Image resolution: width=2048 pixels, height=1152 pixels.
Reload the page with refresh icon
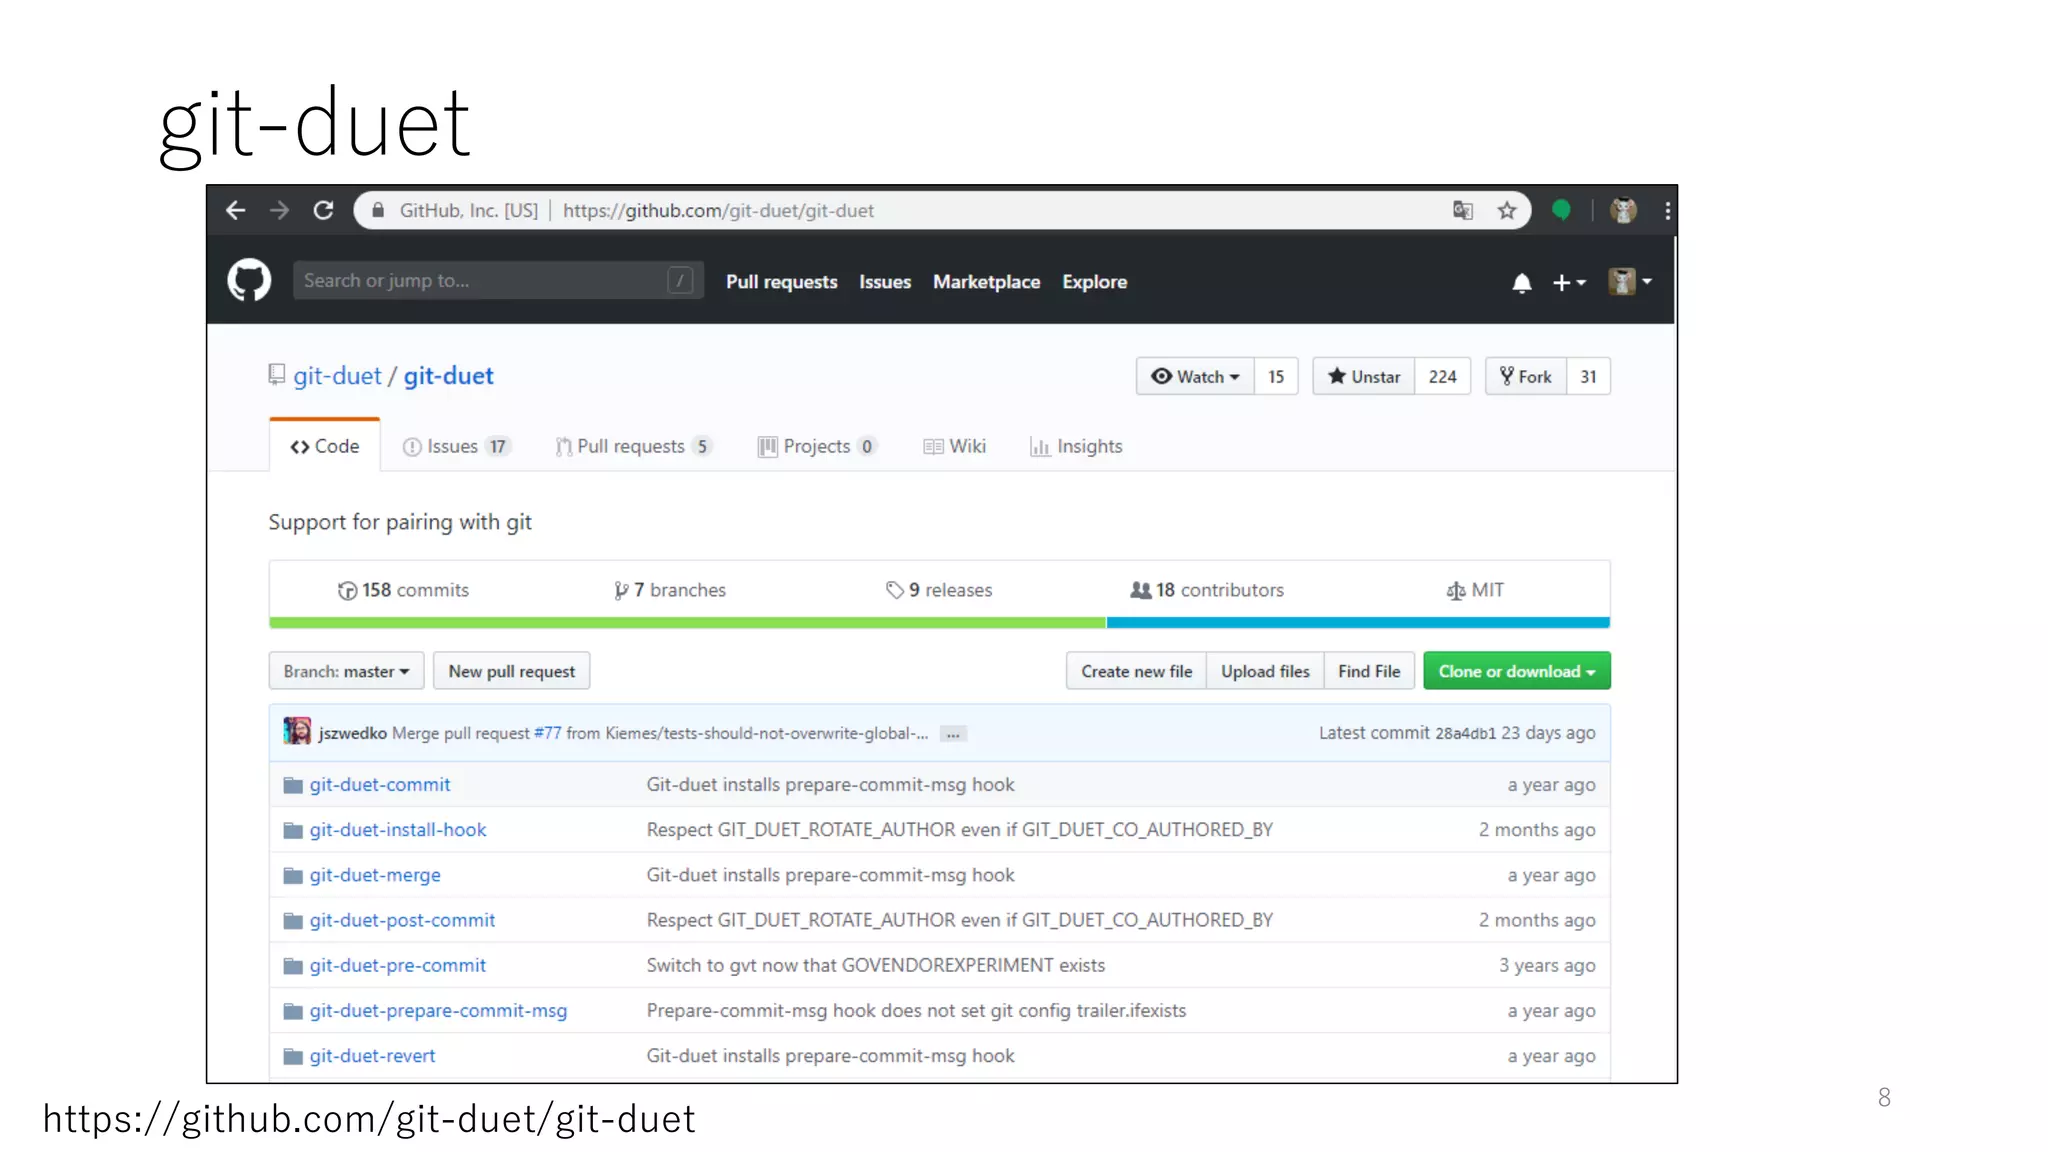(323, 210)
